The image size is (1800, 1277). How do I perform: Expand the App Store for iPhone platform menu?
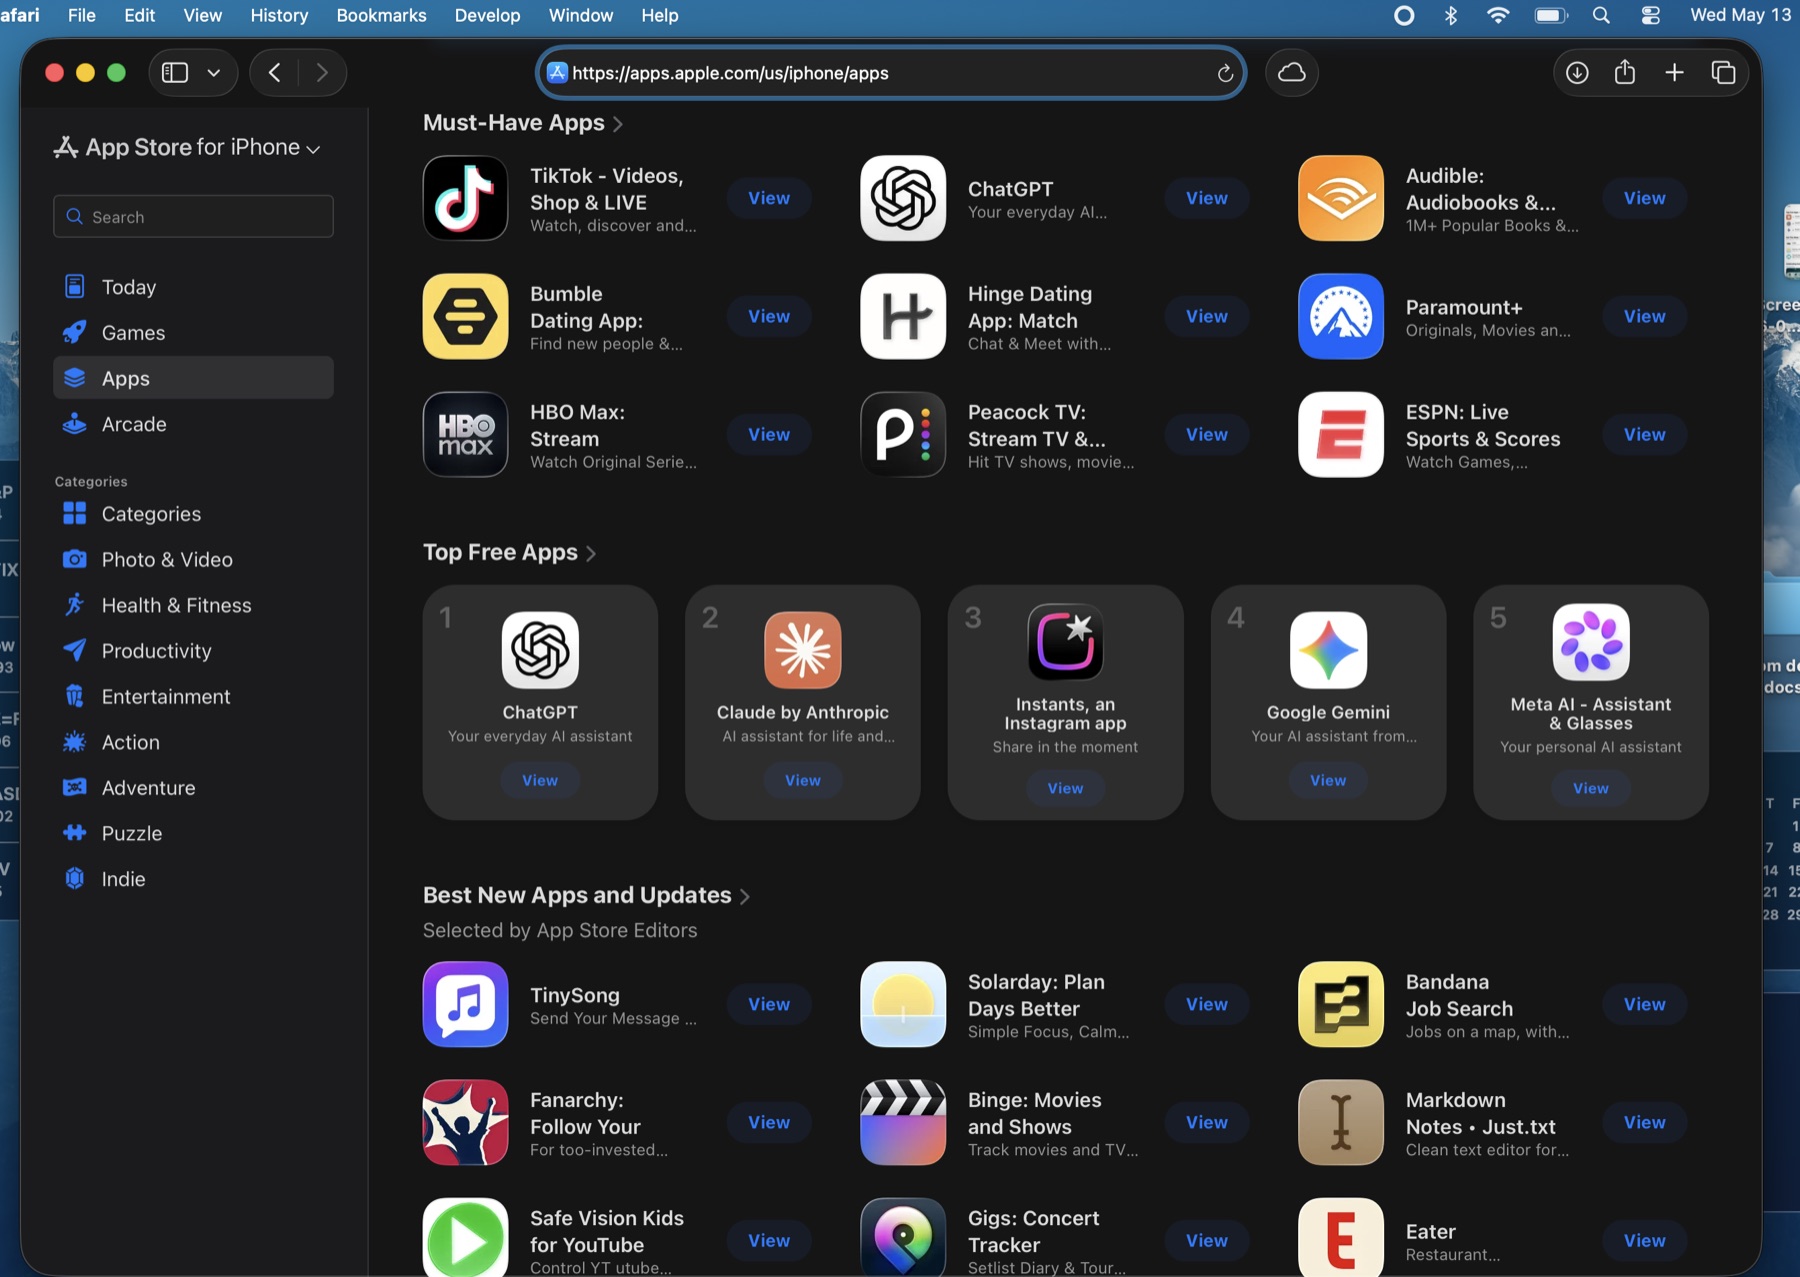187,148
